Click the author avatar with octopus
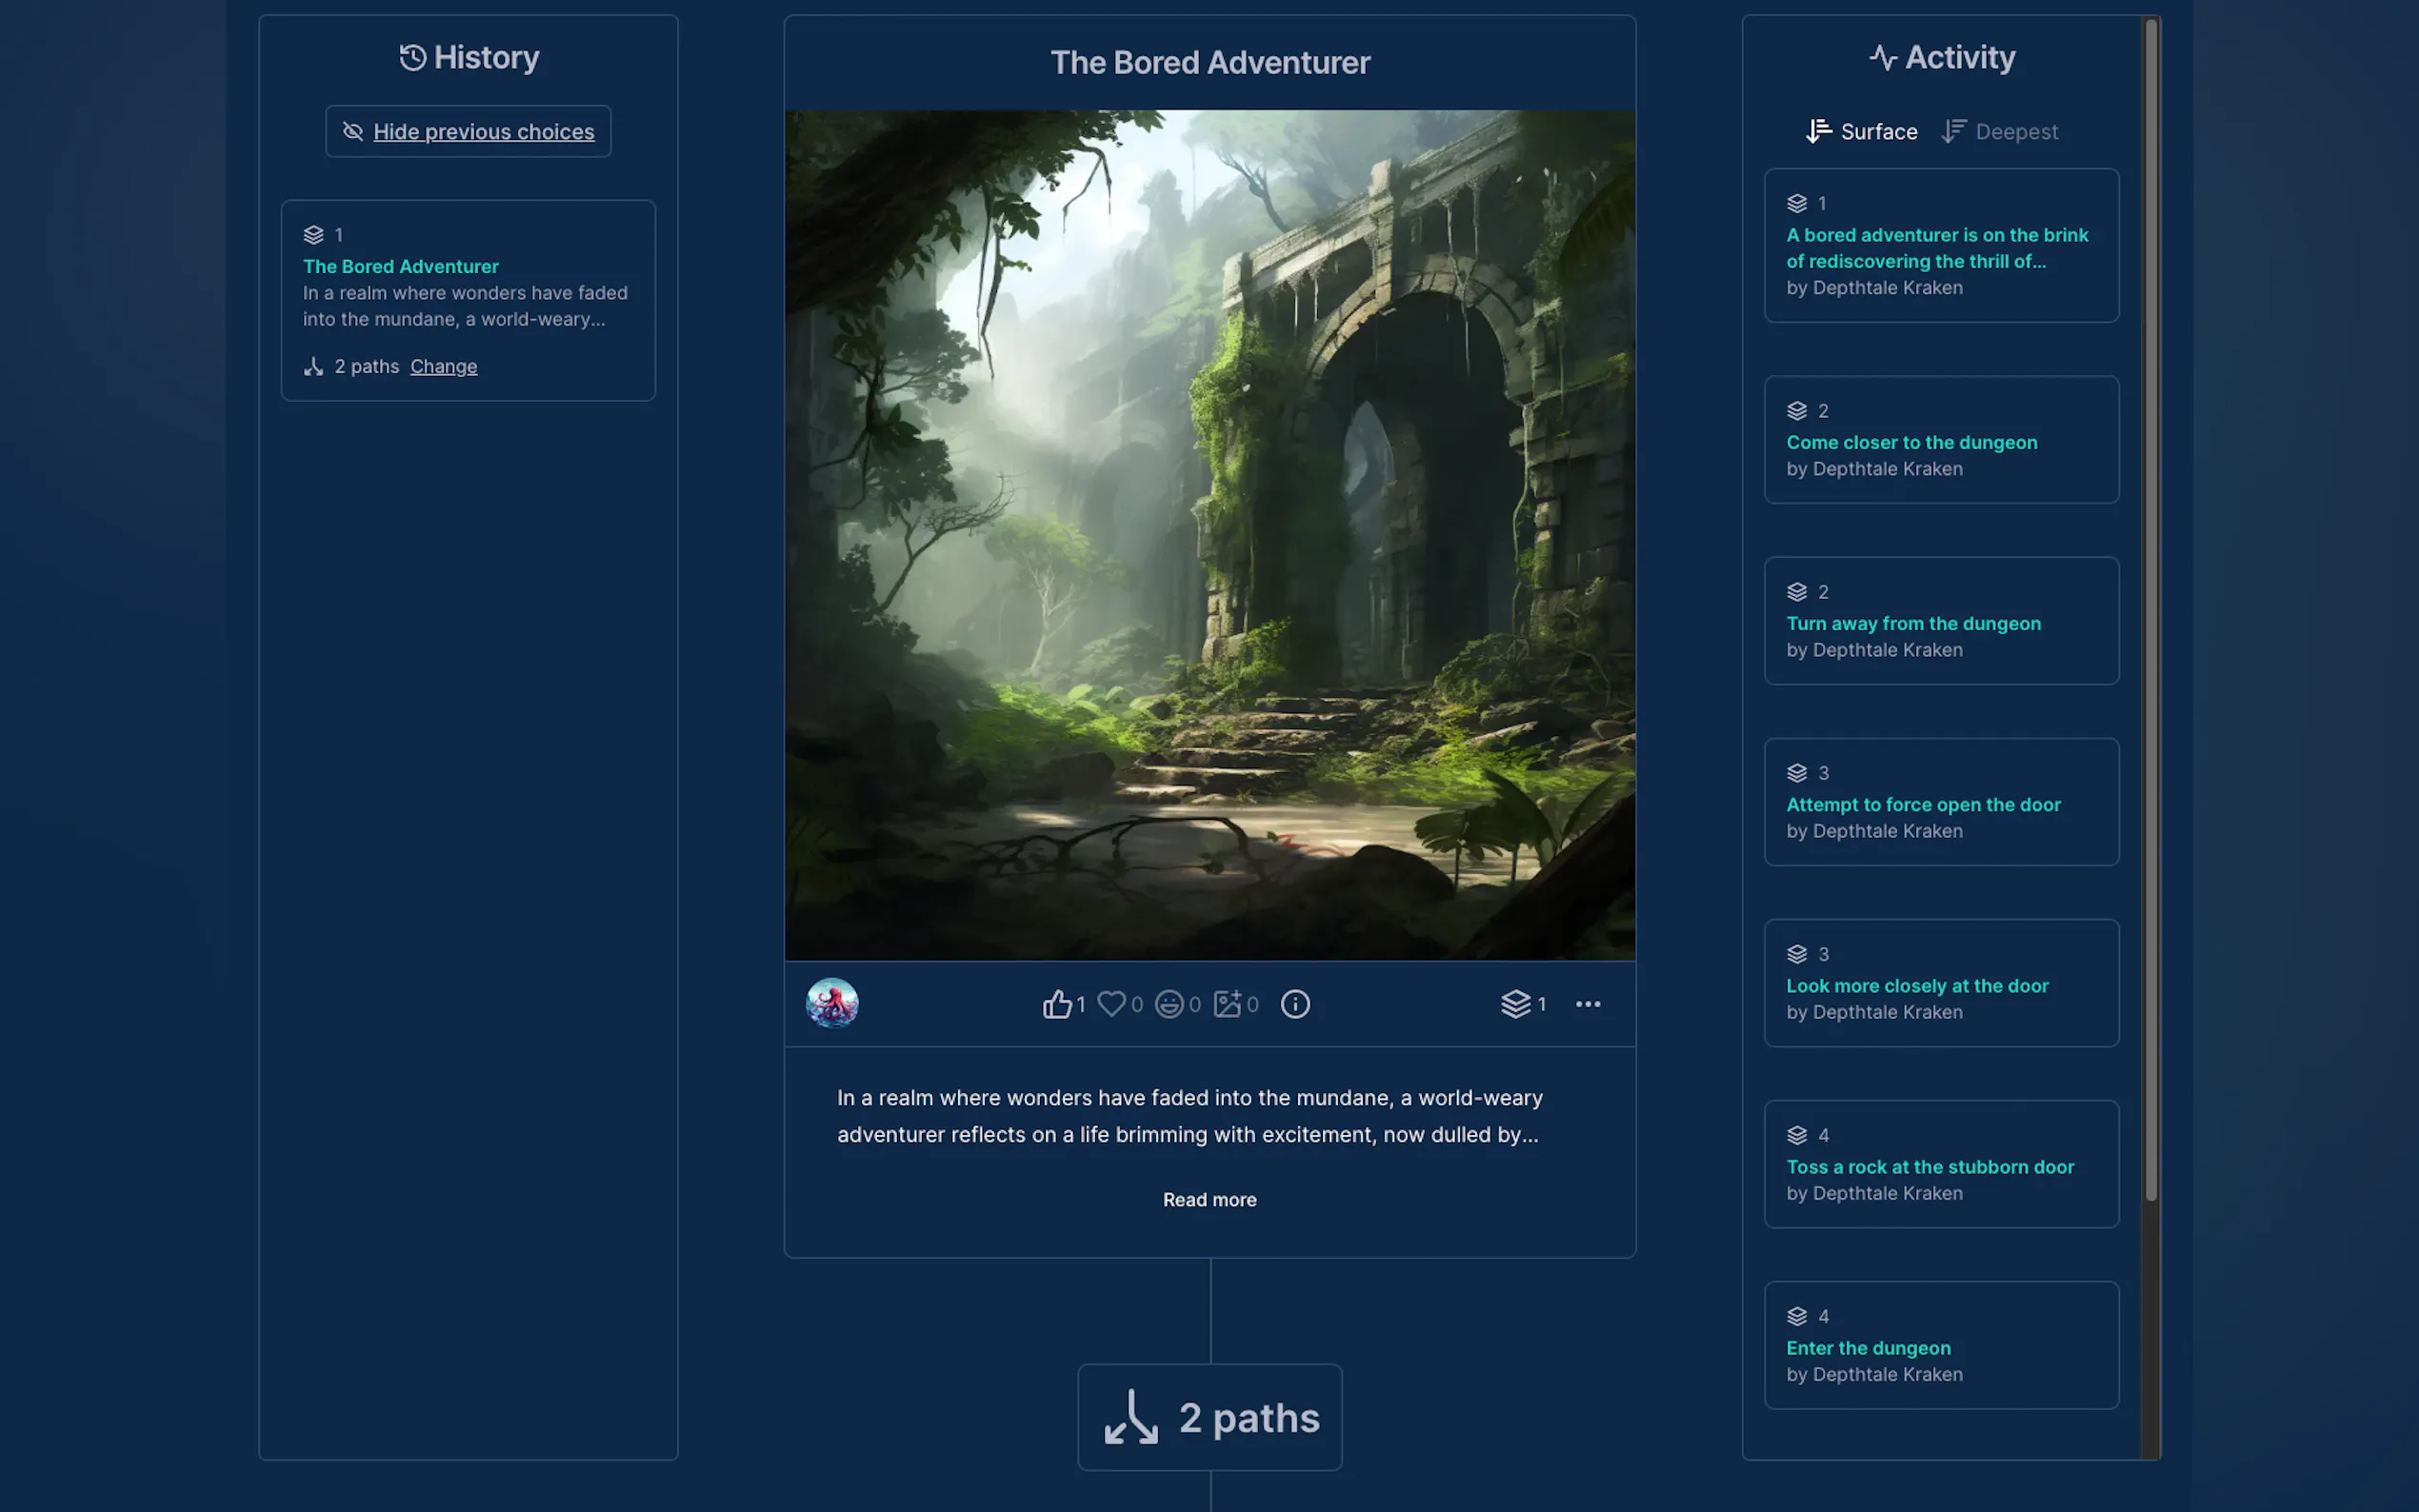The height and width of the screenshot is (1512, 2419). (832, 1004)
